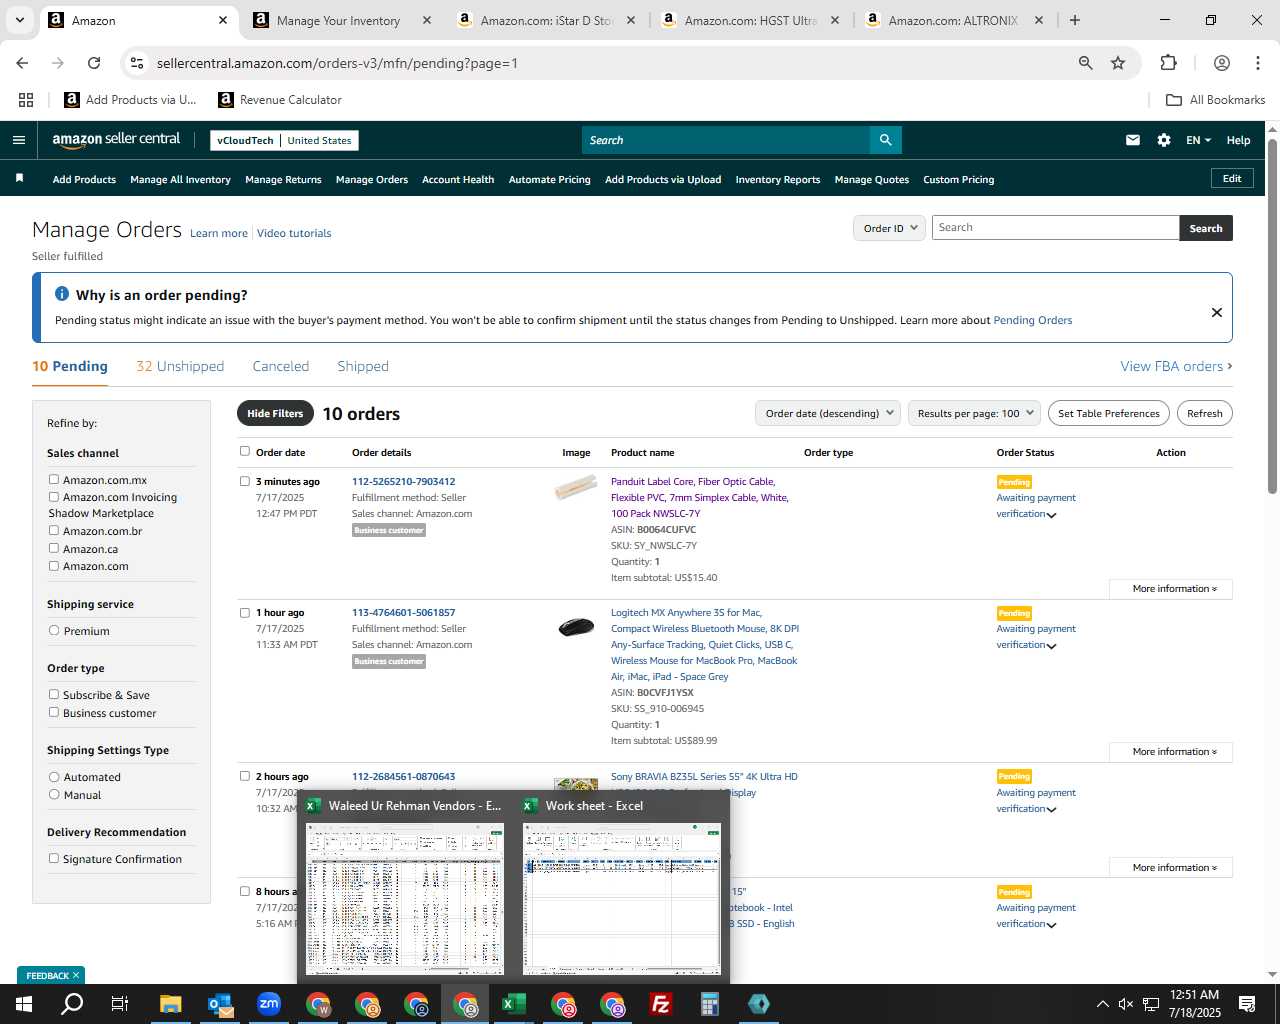Open the Order date (descending) sort dropdown
Image resolution: width=1280 pixels, height=1024 pixels.
point(827,413)
